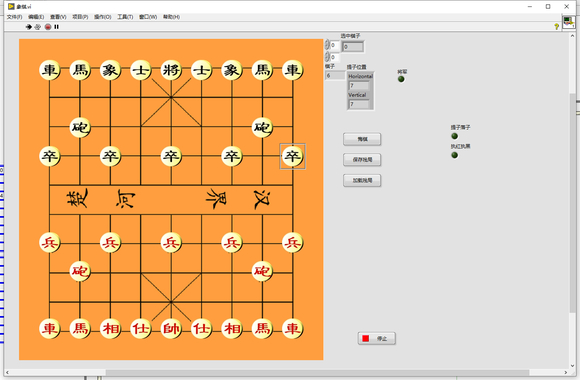Open the 文件(F) menu
The image size is (580, 380).
pyautogui.click(x=14, y=17)
